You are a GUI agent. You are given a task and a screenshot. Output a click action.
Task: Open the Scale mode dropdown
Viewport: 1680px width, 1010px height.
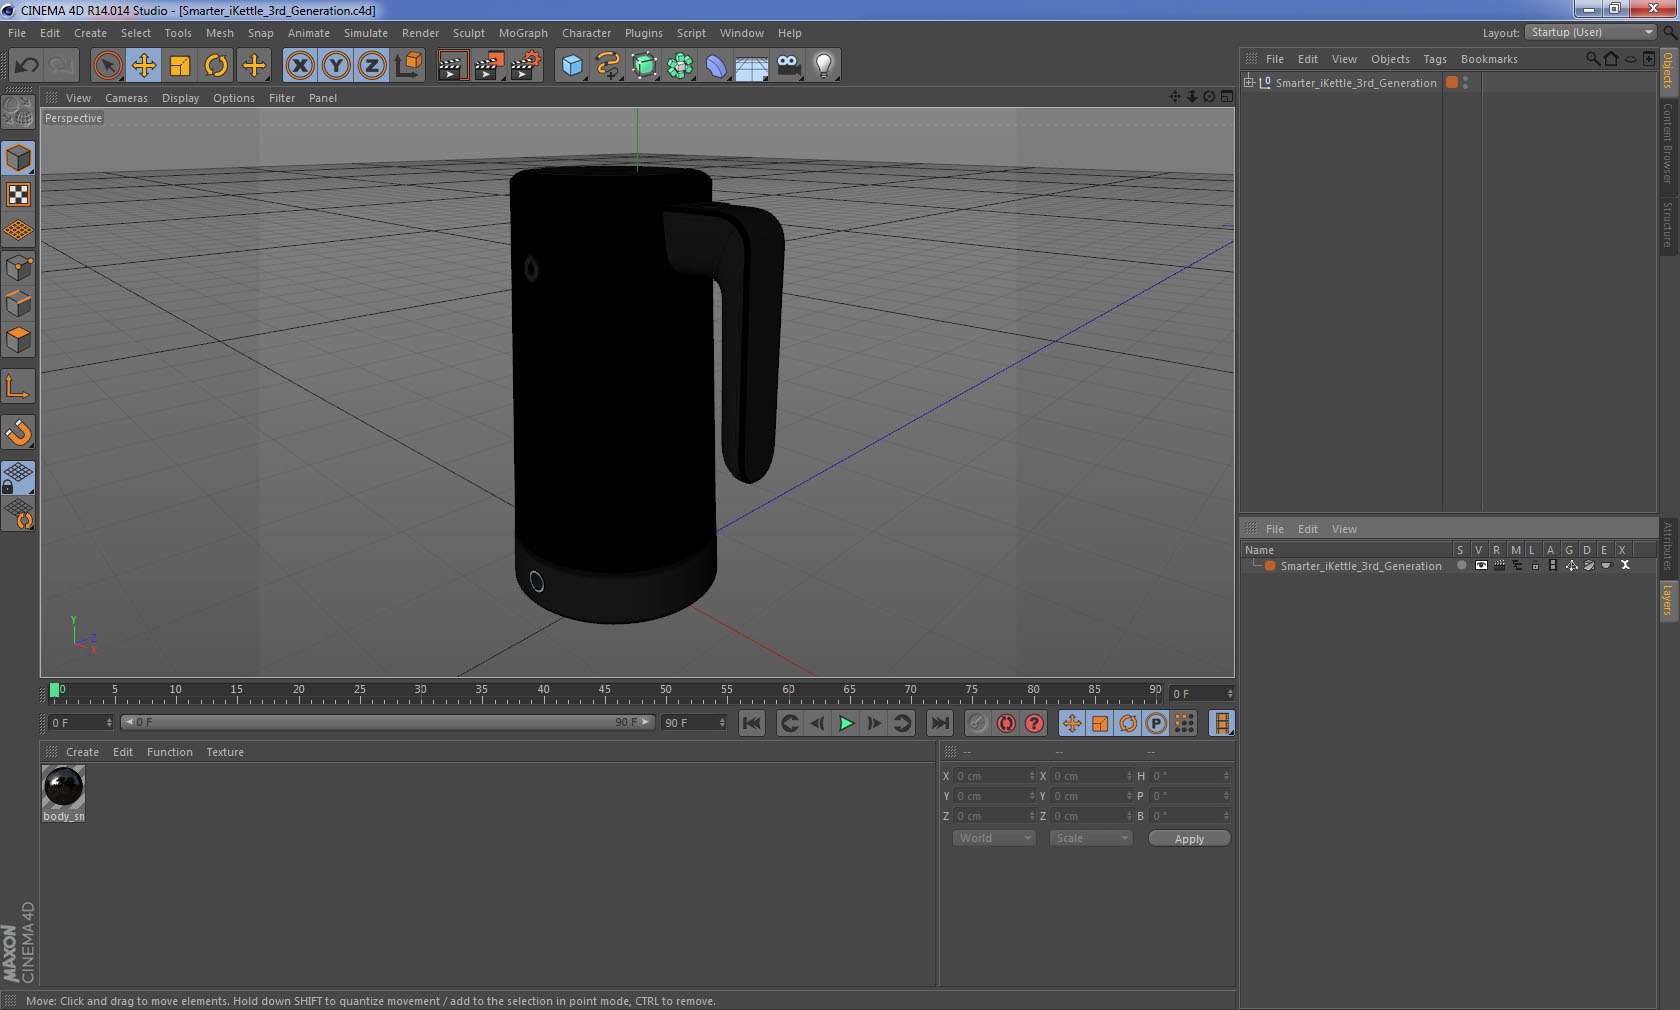(1091, 838)
